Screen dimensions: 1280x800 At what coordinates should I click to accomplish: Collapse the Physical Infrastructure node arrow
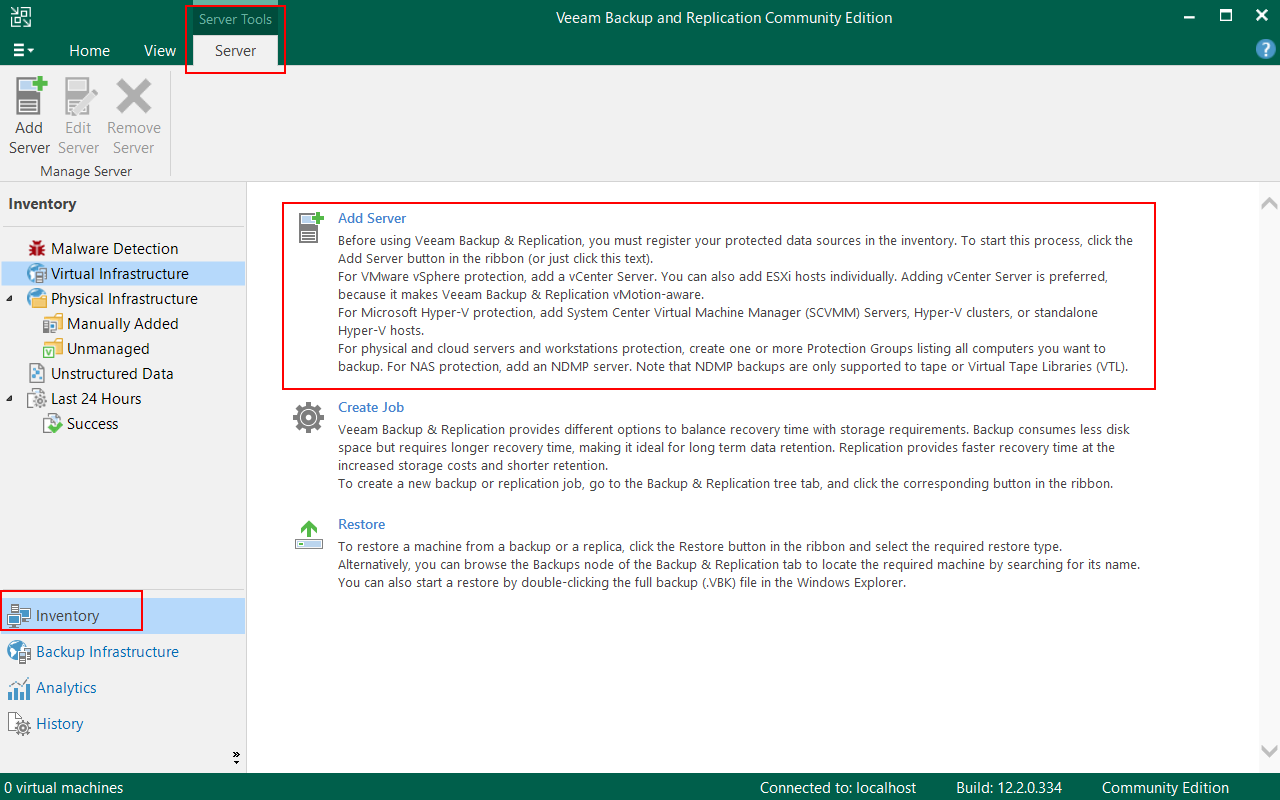10,298
